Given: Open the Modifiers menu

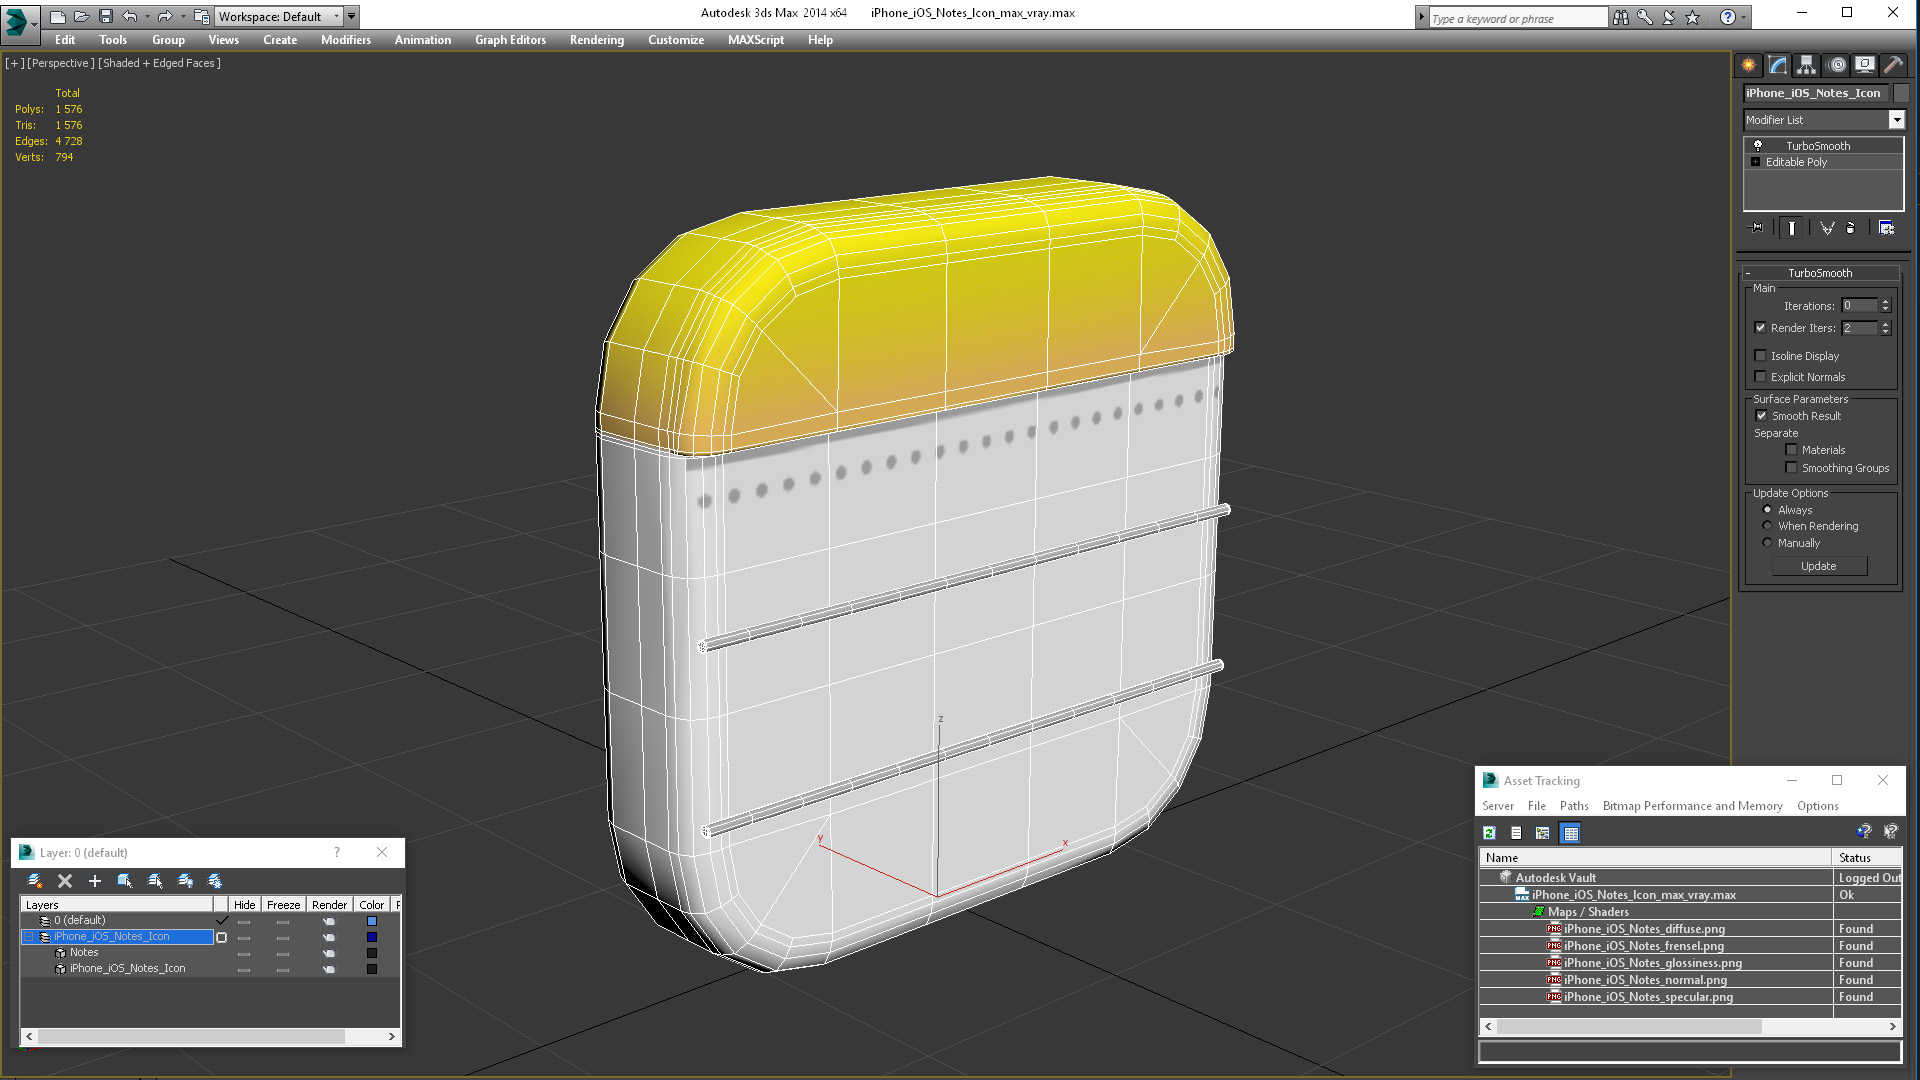Looking at the screenshot, I should point(345,40).
